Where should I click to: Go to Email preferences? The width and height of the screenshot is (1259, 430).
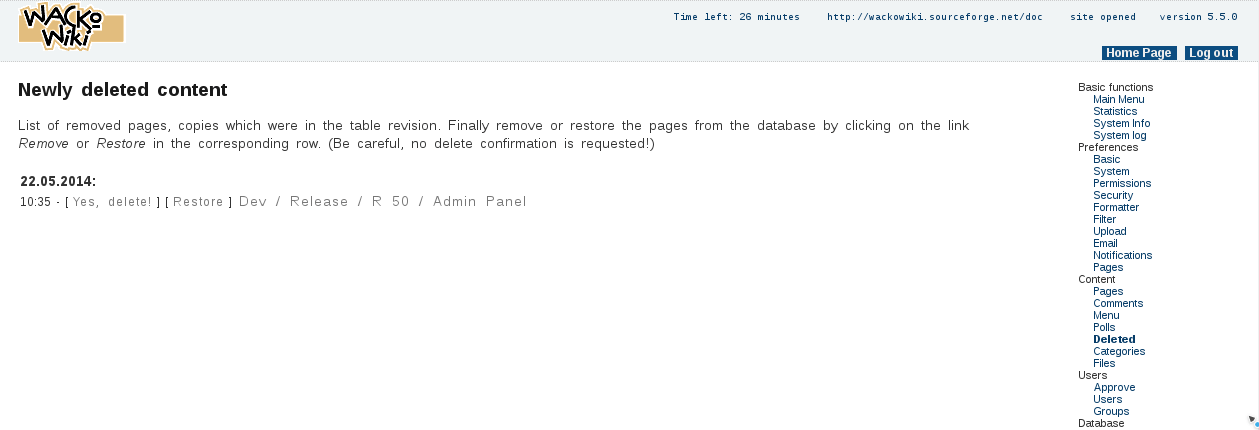[x=1105, y=243]
